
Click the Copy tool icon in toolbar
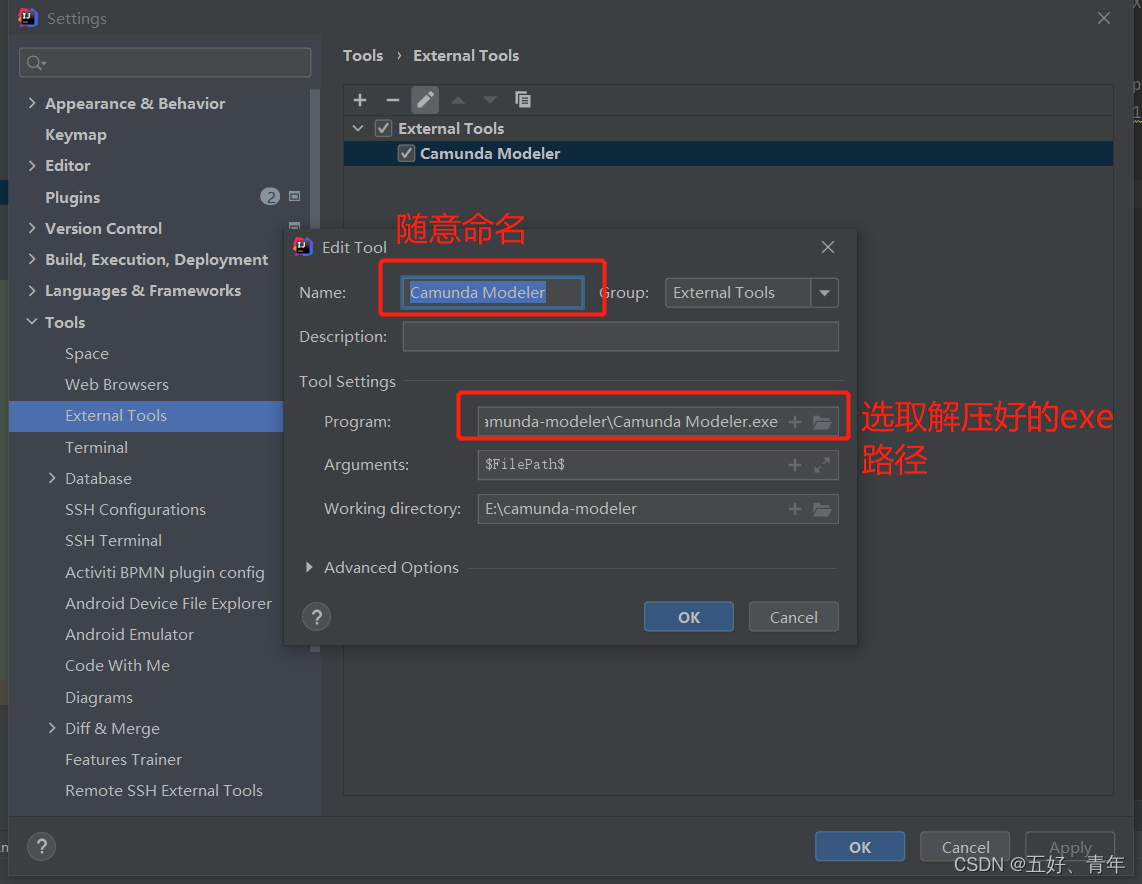[523, 100]
